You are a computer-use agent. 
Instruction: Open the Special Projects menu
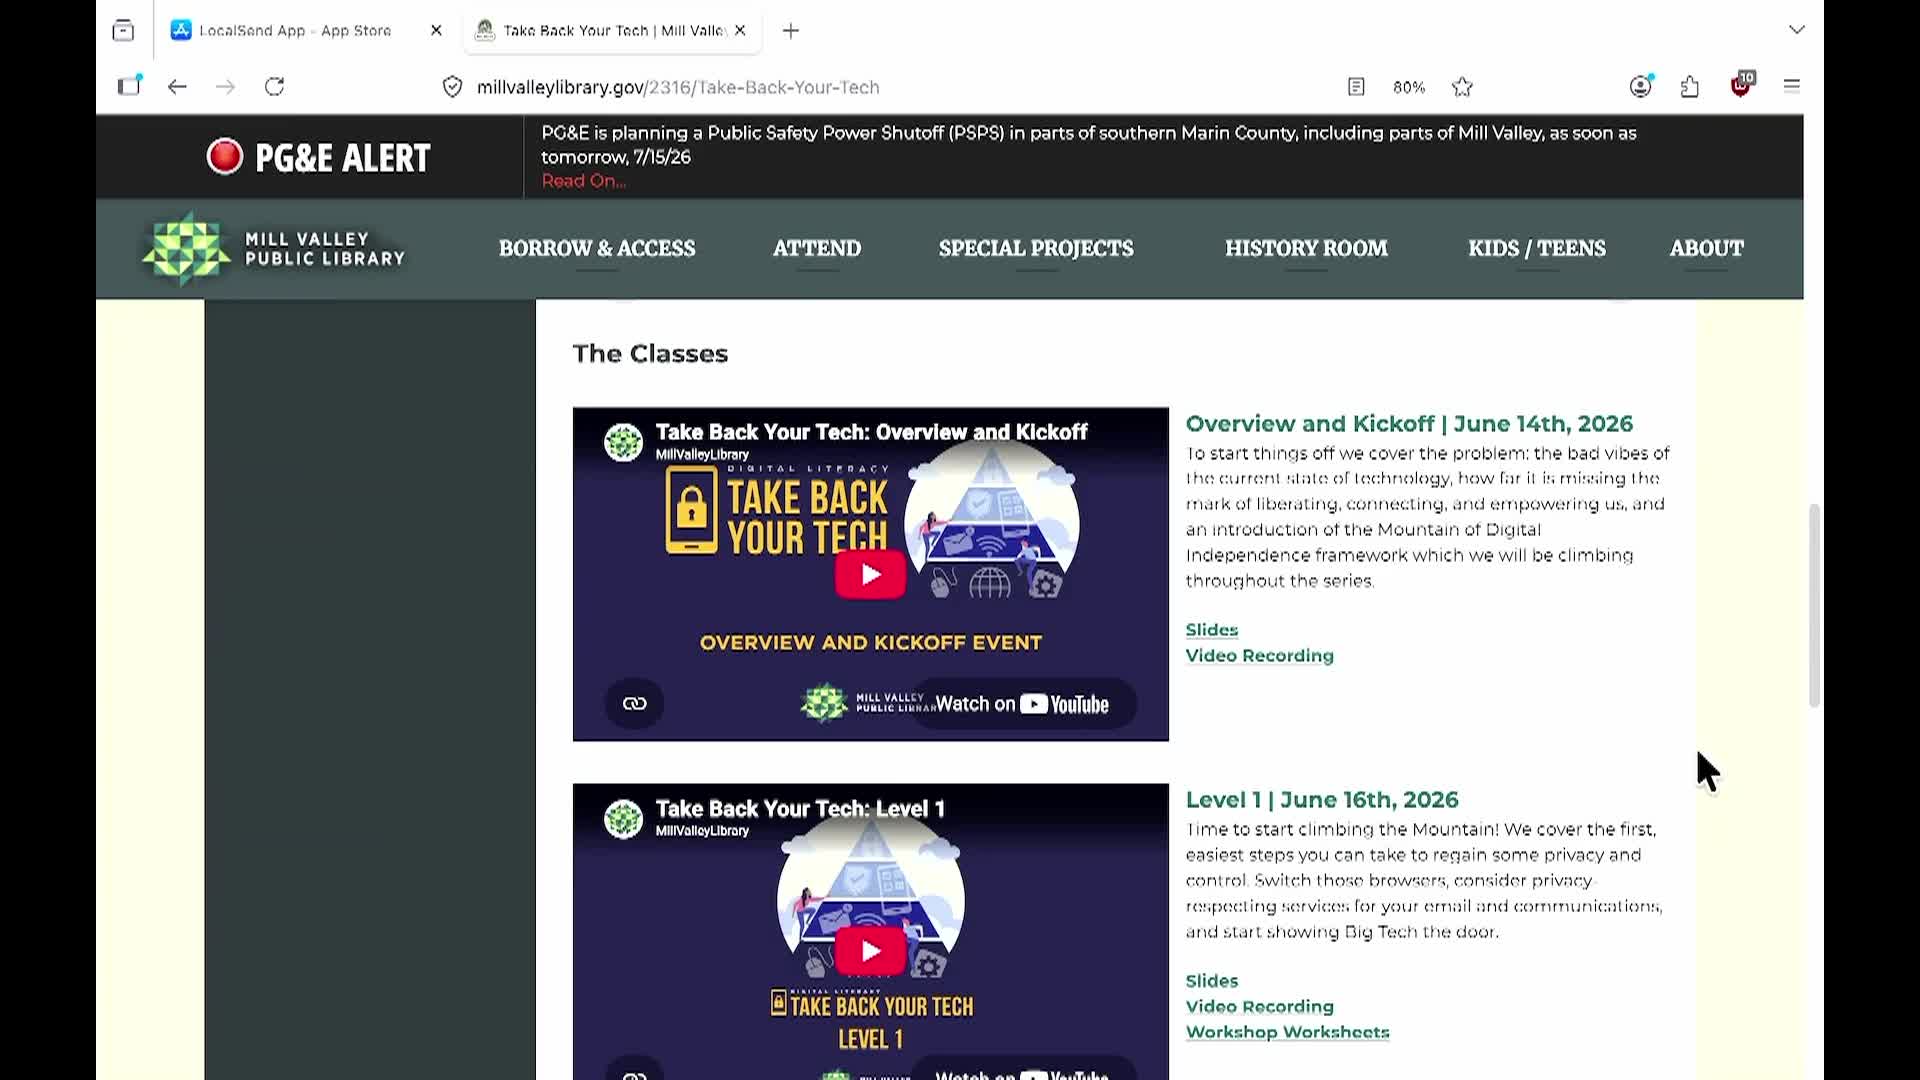tap(1036, 248)
